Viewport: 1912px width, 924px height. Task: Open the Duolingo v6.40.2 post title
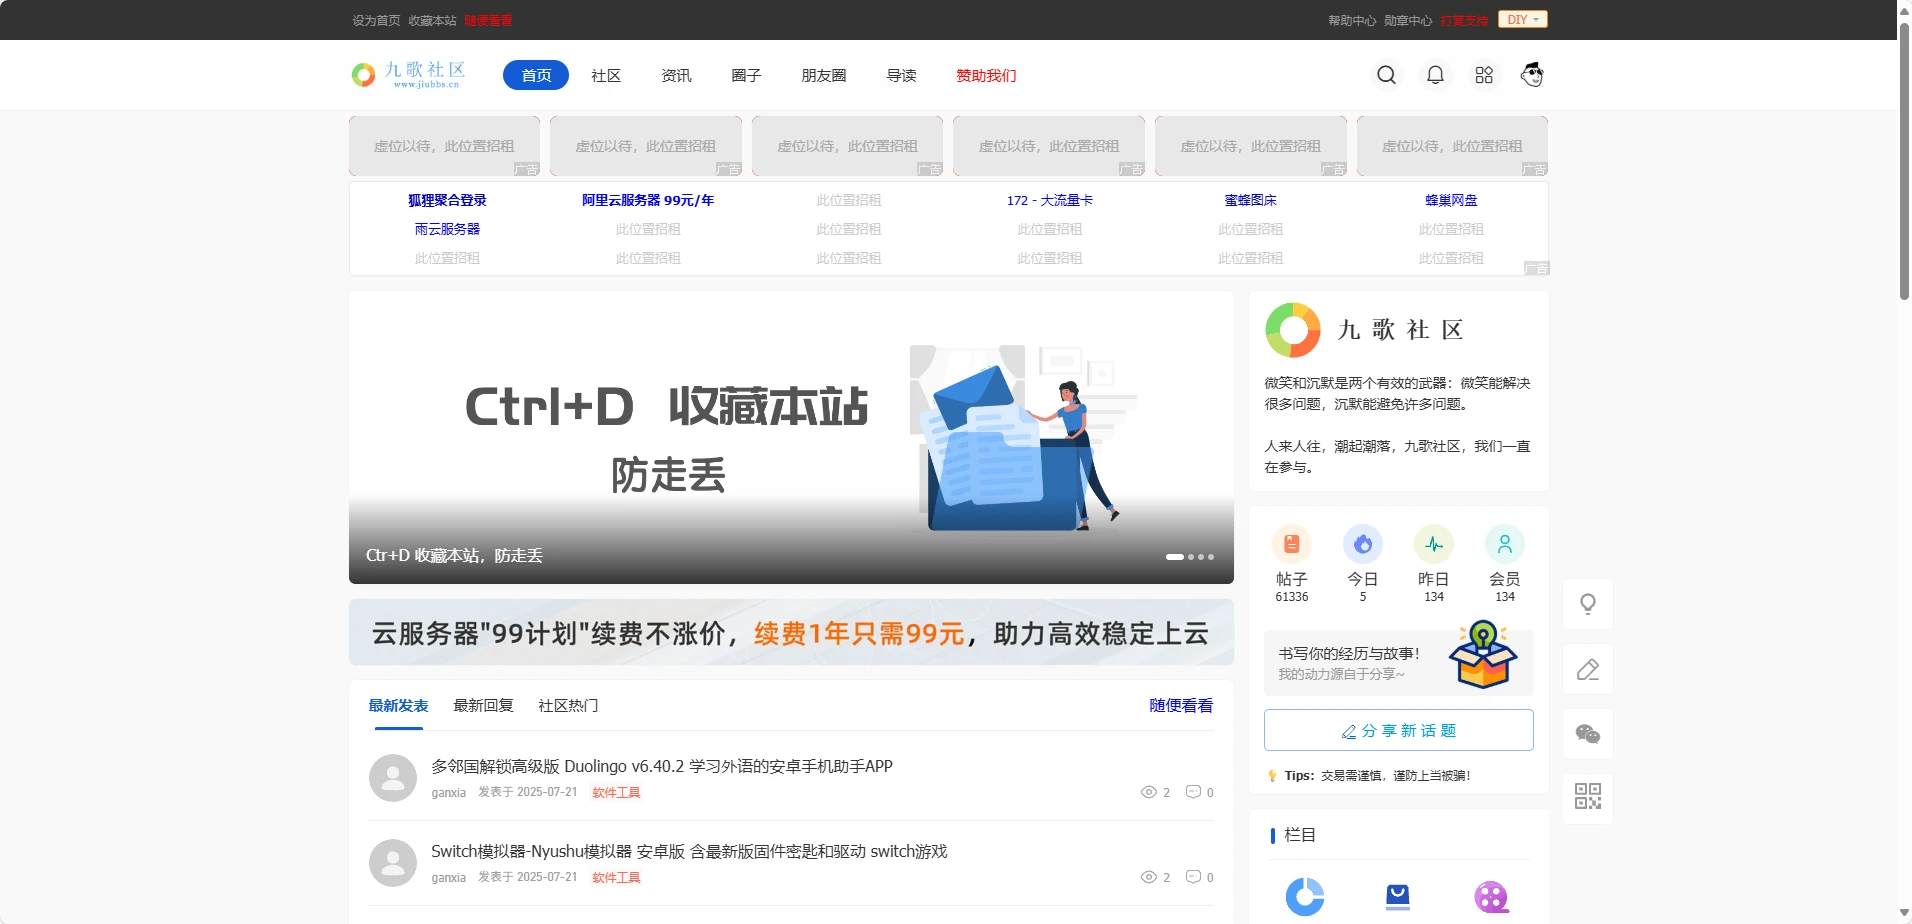661,766
